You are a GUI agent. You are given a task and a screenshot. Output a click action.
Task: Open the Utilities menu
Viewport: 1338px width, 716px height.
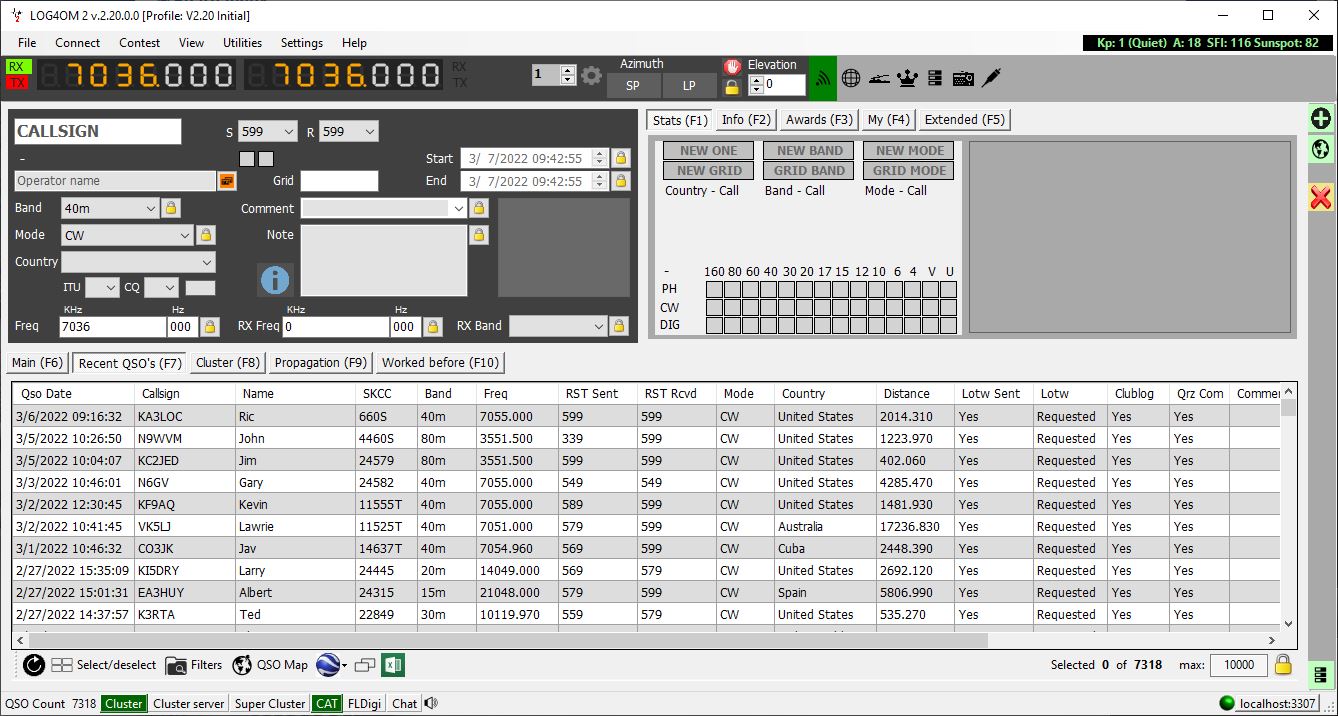(x=242, y=43)
